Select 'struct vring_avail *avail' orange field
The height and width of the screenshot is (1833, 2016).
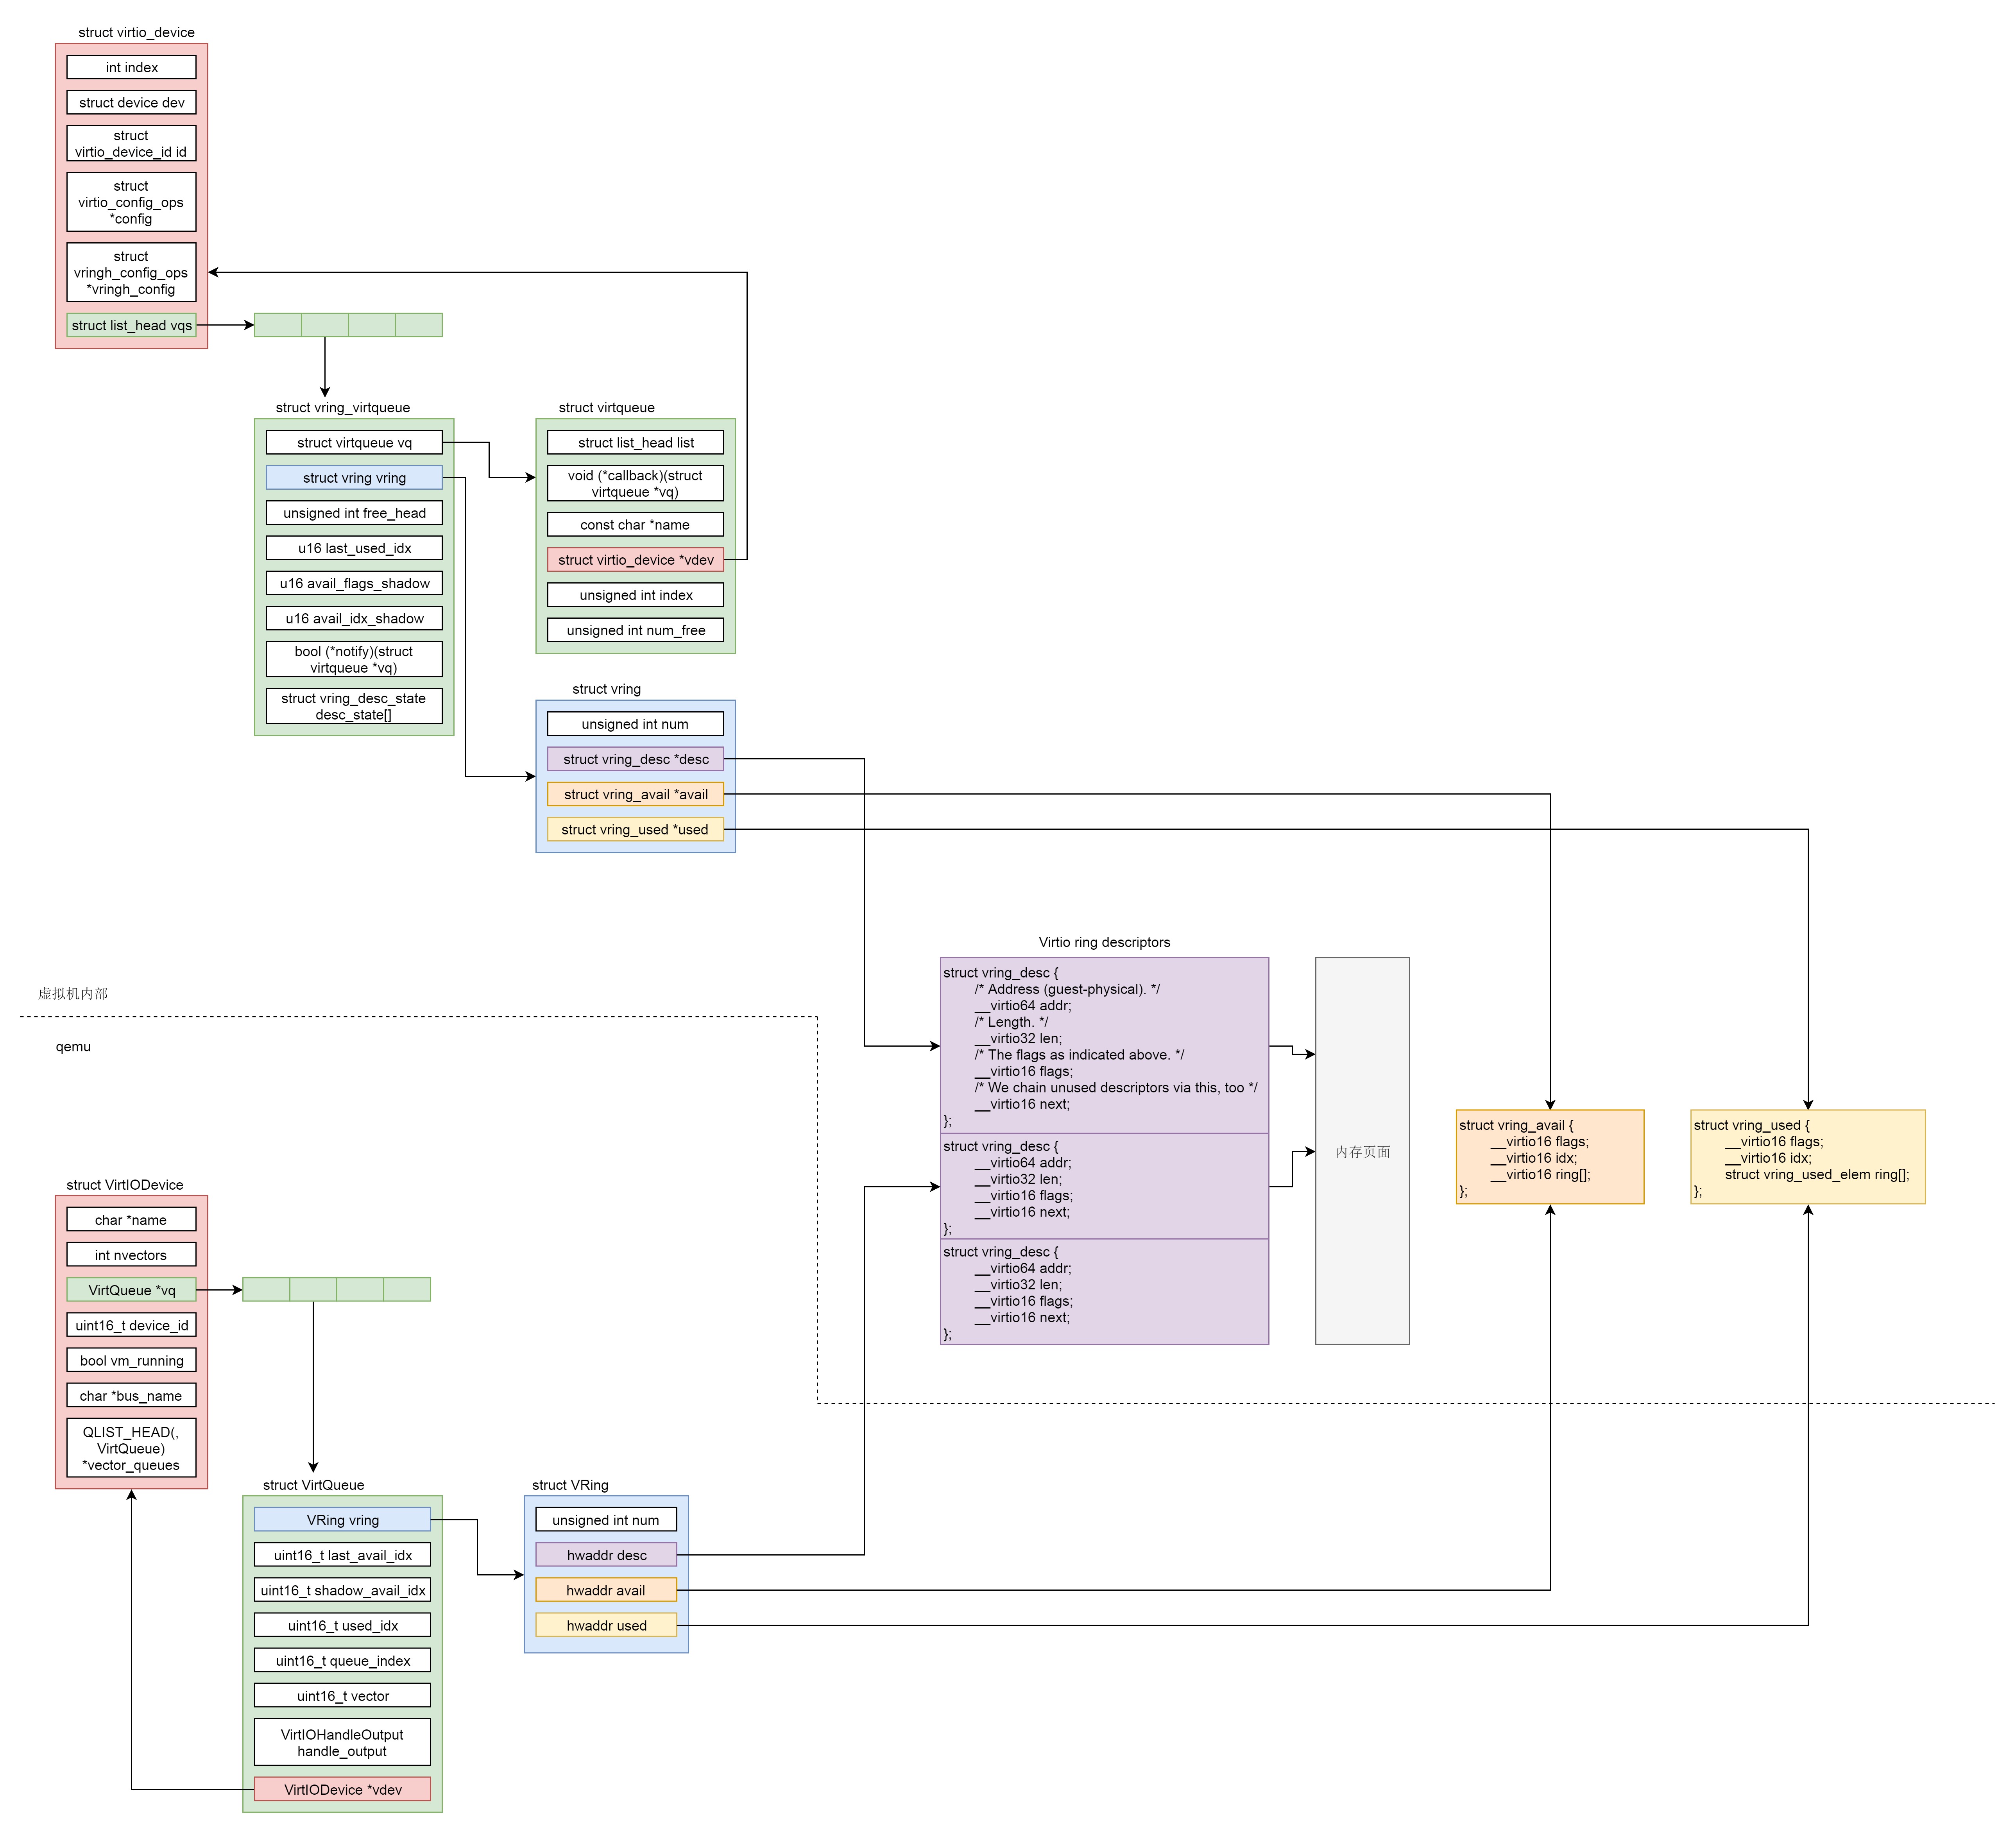point(635,794)
